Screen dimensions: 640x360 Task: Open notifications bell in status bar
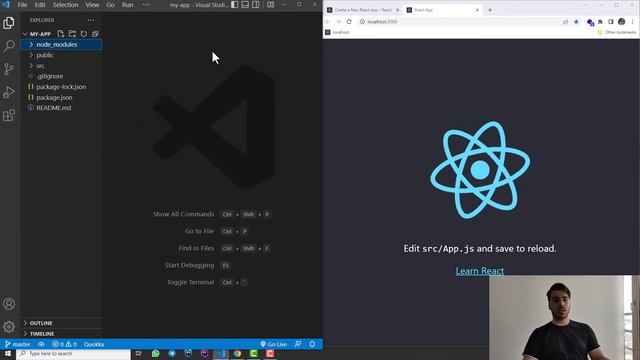tap(312, 344)
